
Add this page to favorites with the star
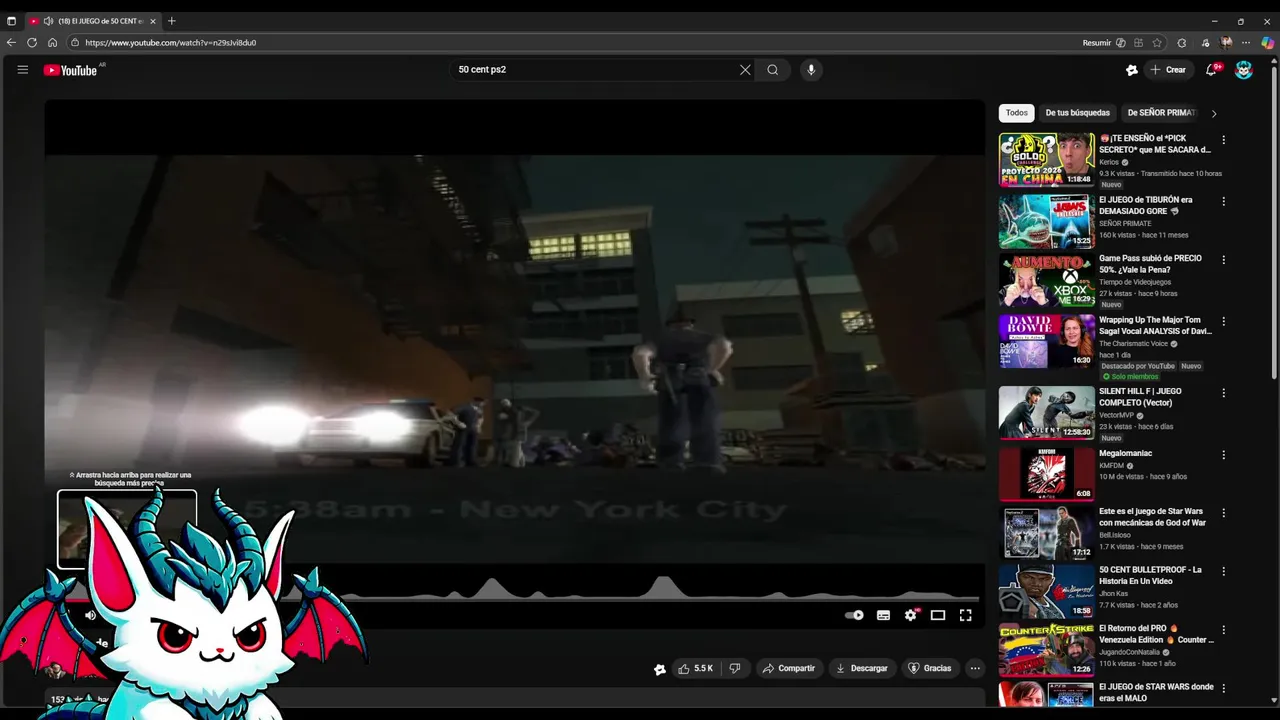click(x=1157, y=43)
